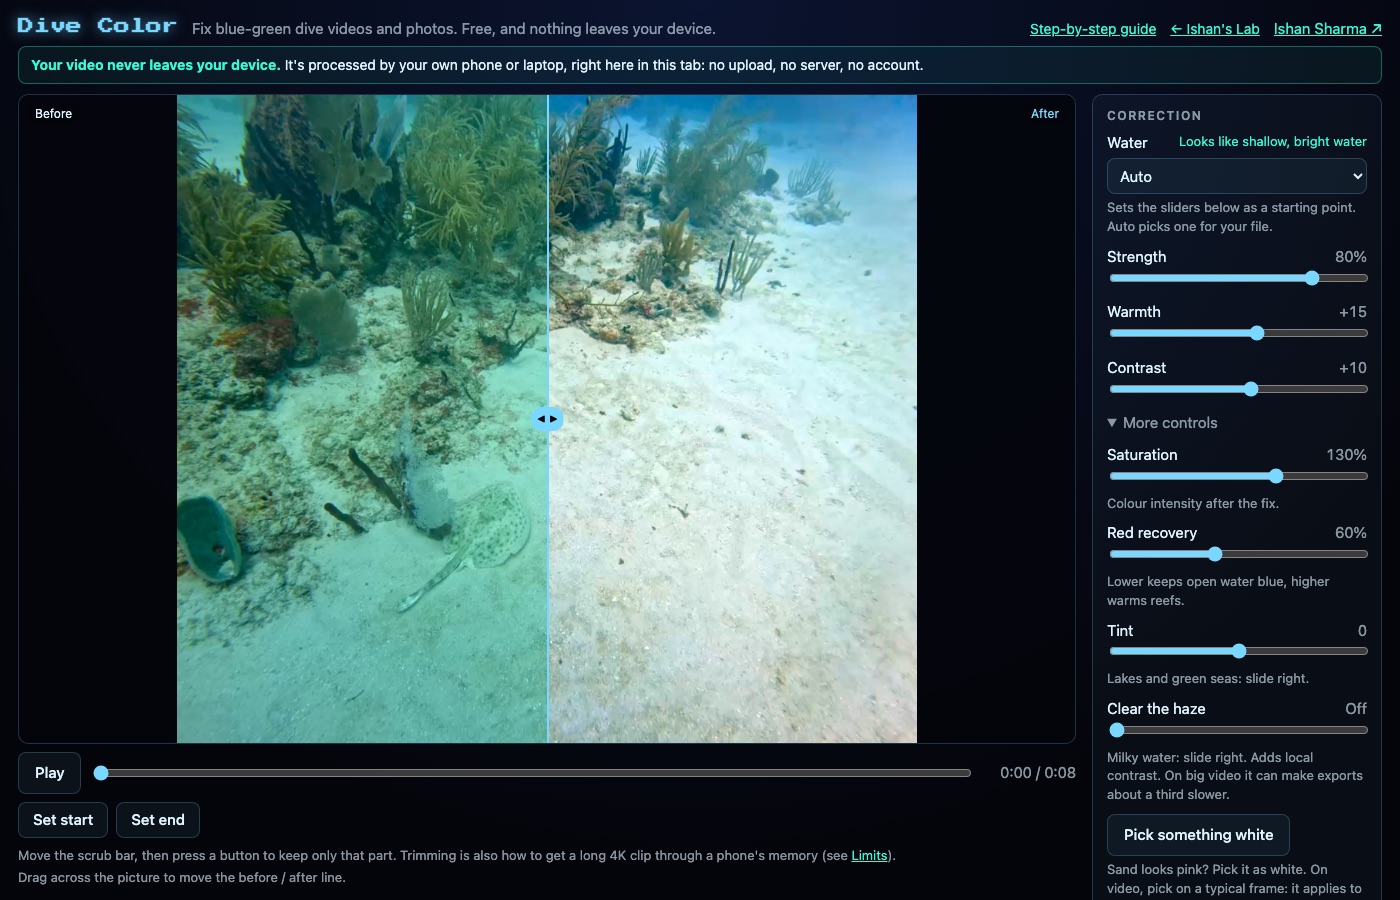This screenshot has height=900, width=1400.
Task: Click the Warmth slider handle
Action: 1257,333
